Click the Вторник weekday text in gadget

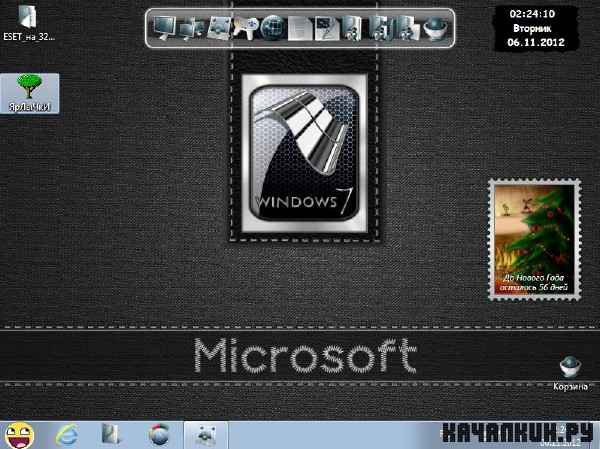[x=532, y=28]
